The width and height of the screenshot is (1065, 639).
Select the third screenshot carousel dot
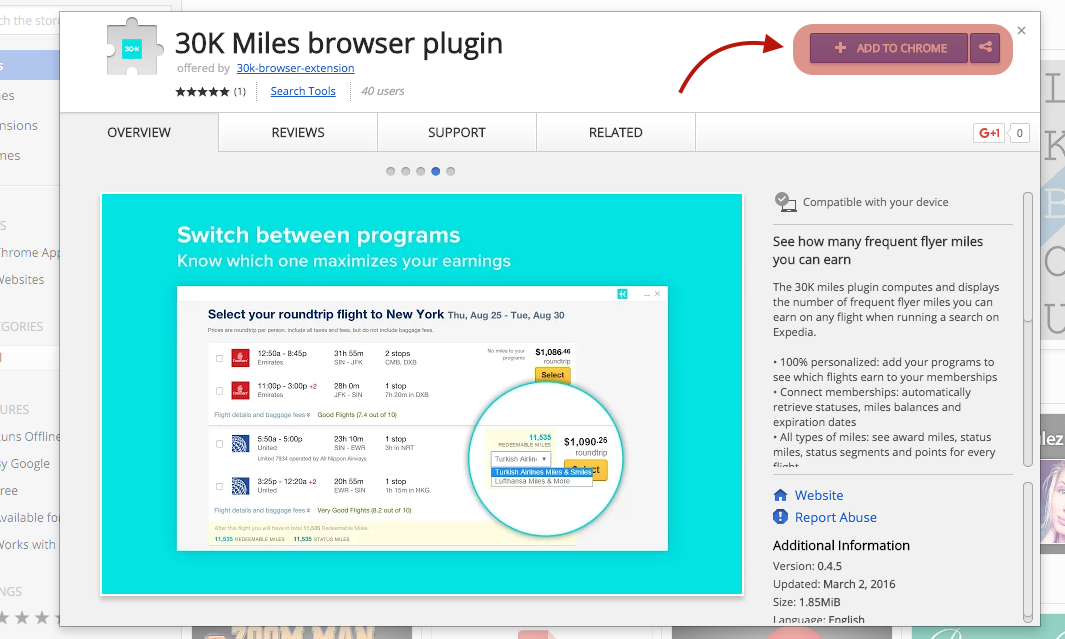[x=420, y=171]
